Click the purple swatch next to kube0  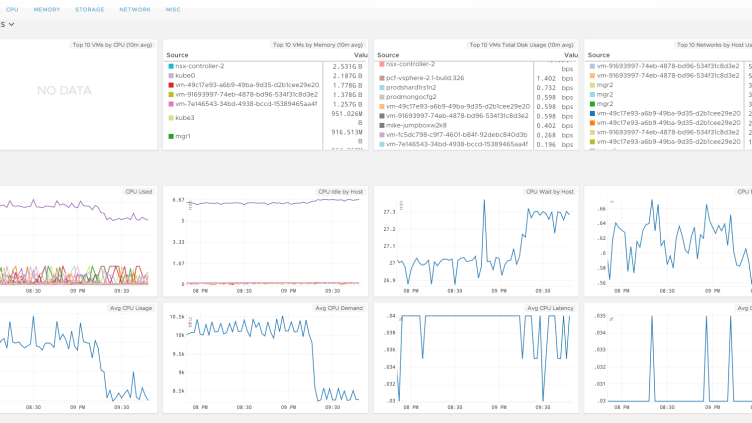click(171, 75)
